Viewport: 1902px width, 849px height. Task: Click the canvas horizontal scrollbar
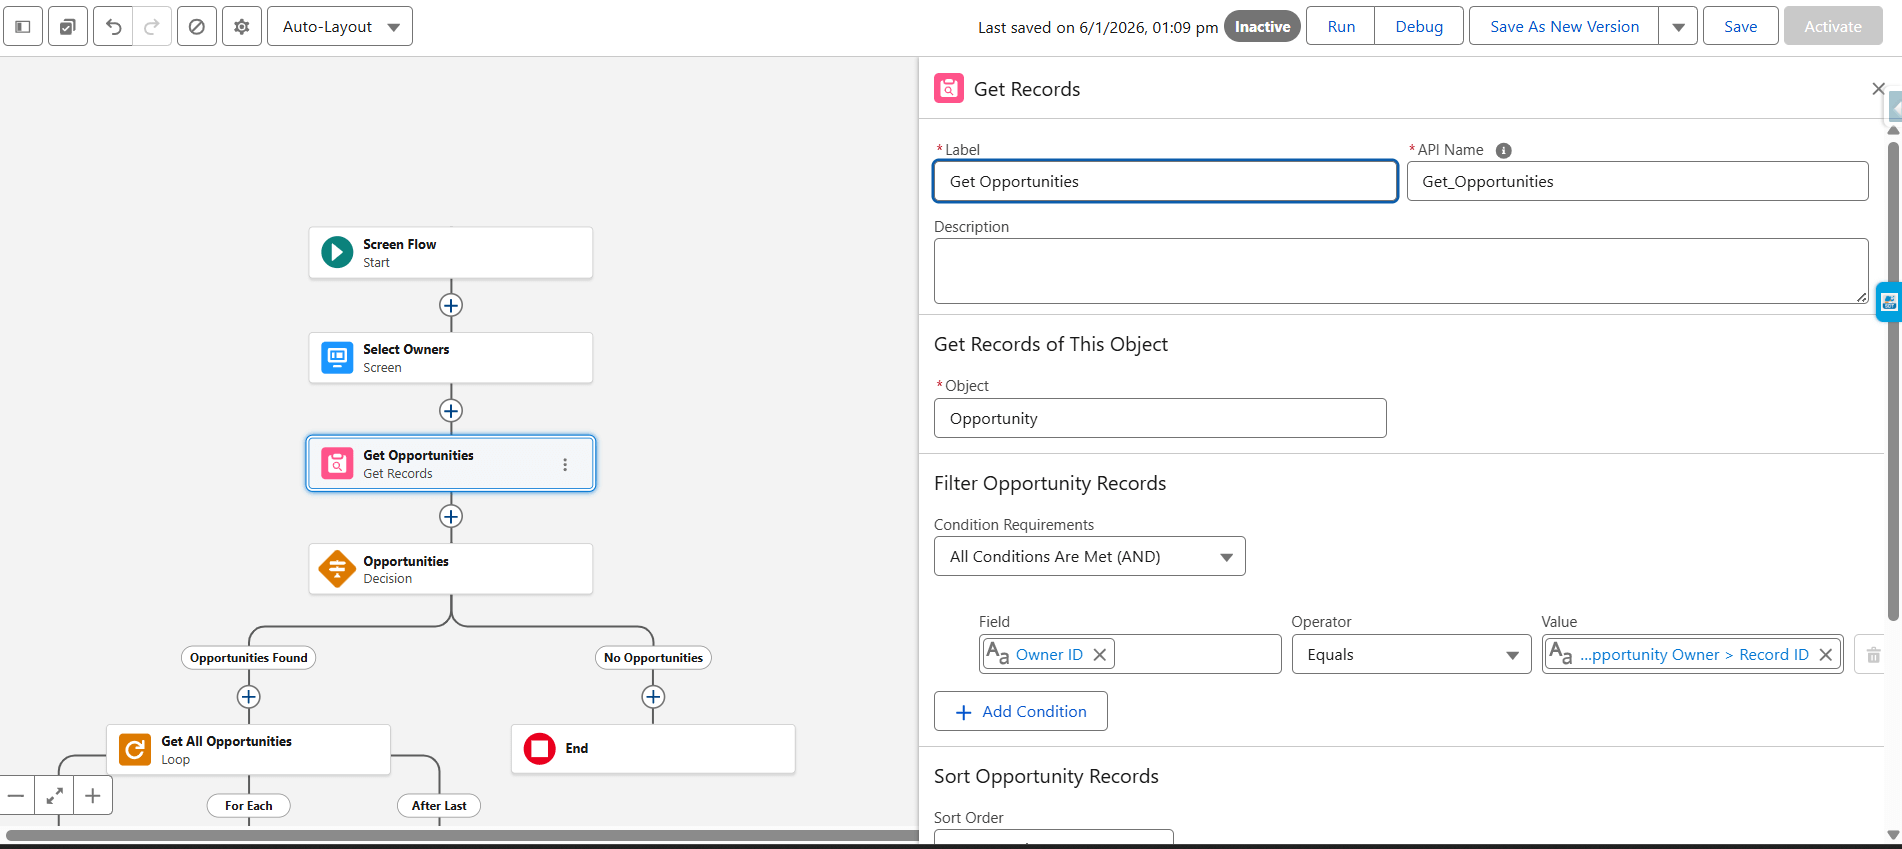460,835
